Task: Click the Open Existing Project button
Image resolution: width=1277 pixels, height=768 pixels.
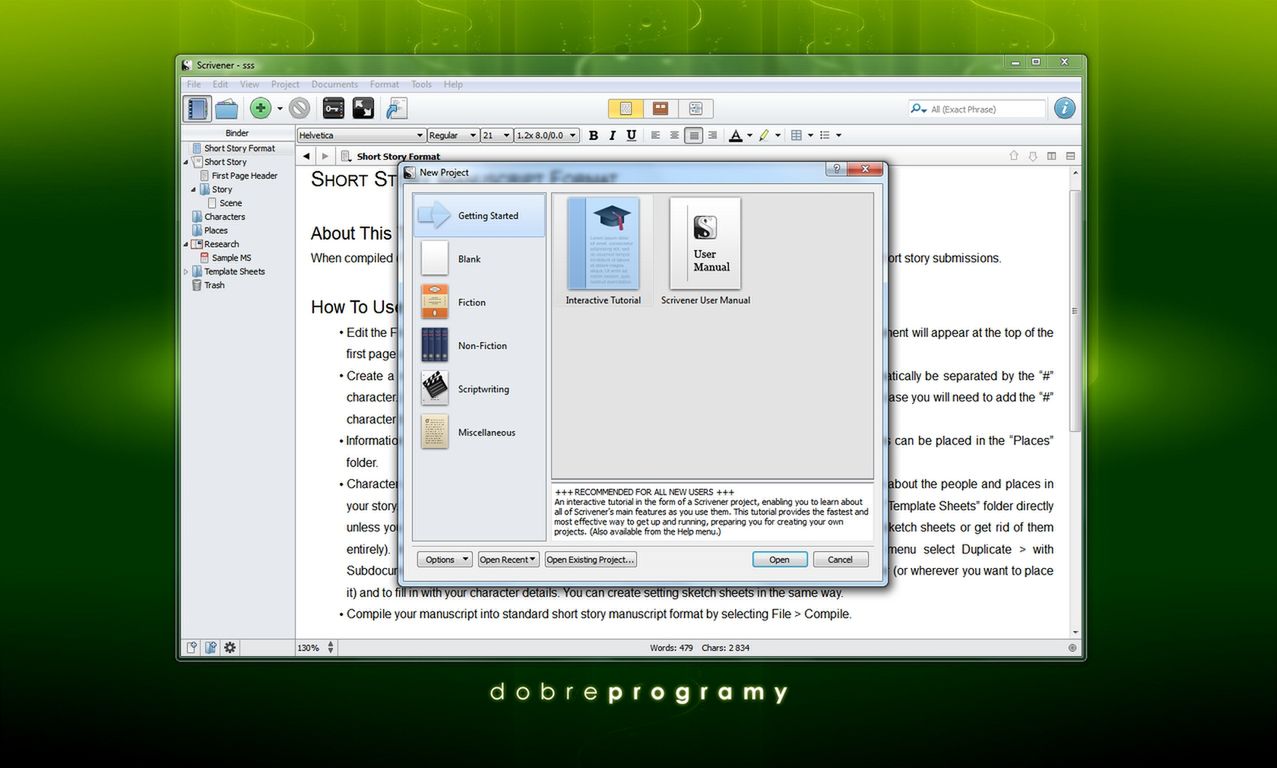Action: pos(591,559)
